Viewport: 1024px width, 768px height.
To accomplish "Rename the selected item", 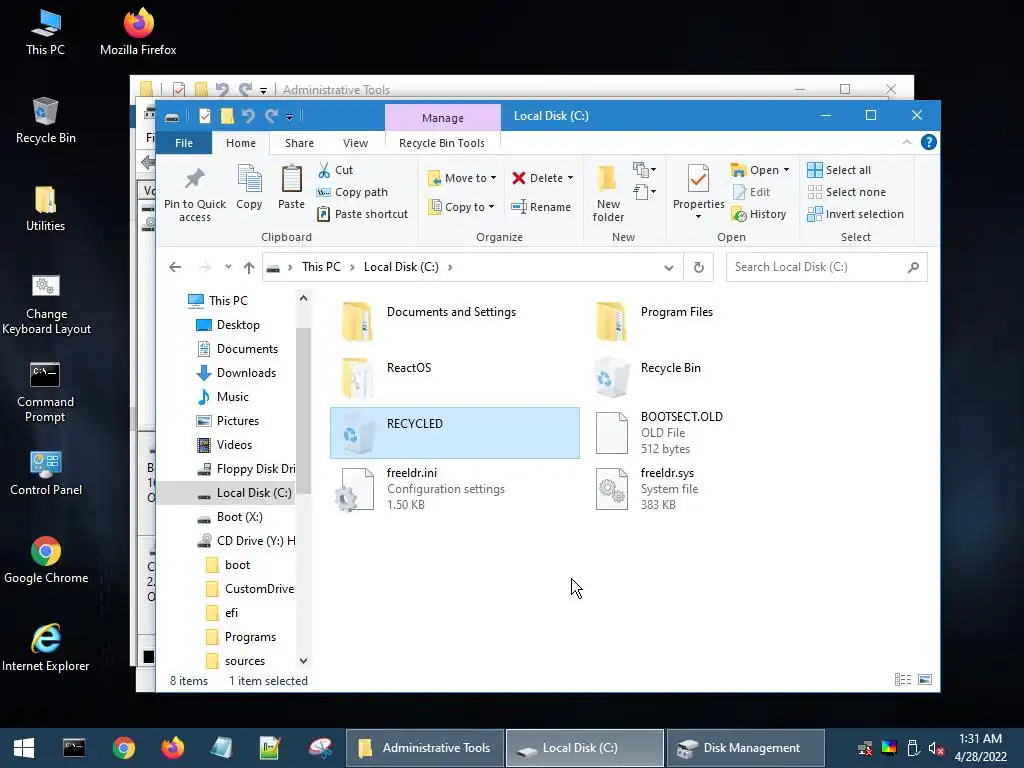I will pos(541,207).
